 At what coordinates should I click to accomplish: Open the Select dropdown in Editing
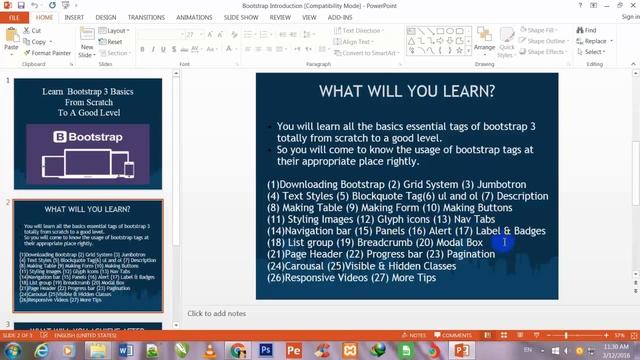pos(591,52)
